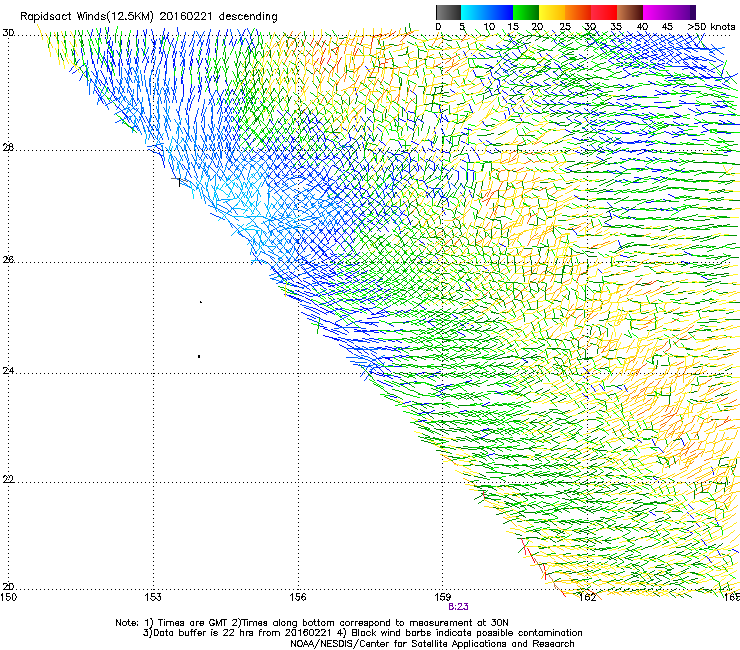The image size is (740, 650).
Task: Click the legend tick label '10'
Action: click(489, 27)
